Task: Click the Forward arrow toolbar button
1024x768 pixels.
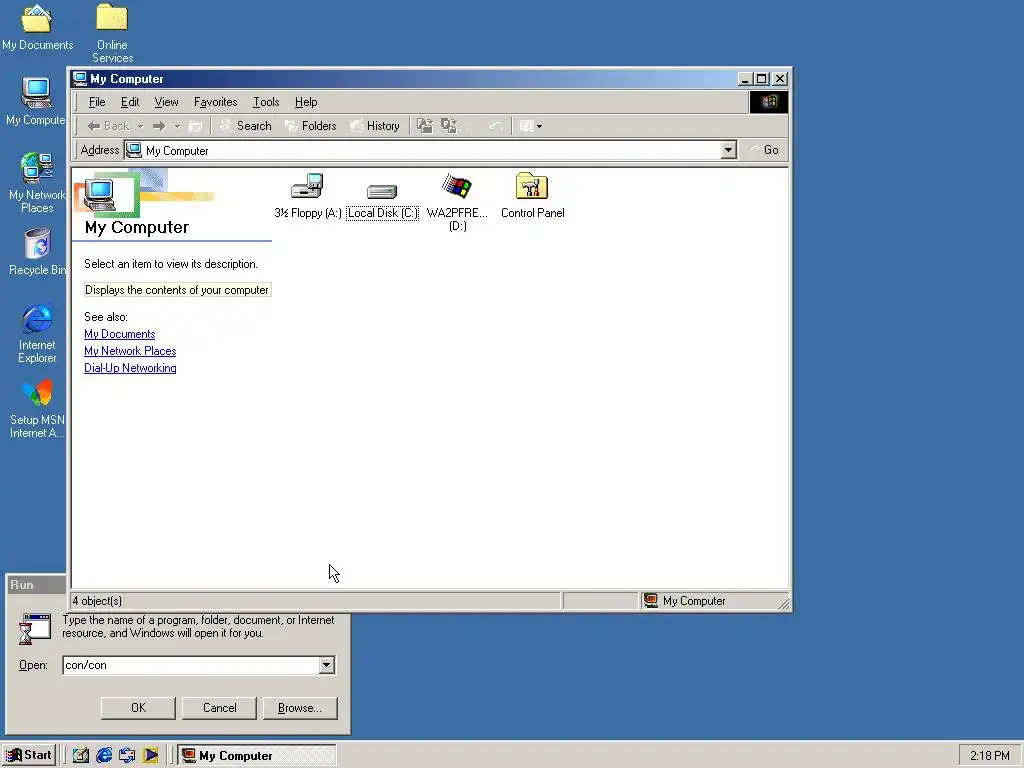Action: click(x=159, y=126)
